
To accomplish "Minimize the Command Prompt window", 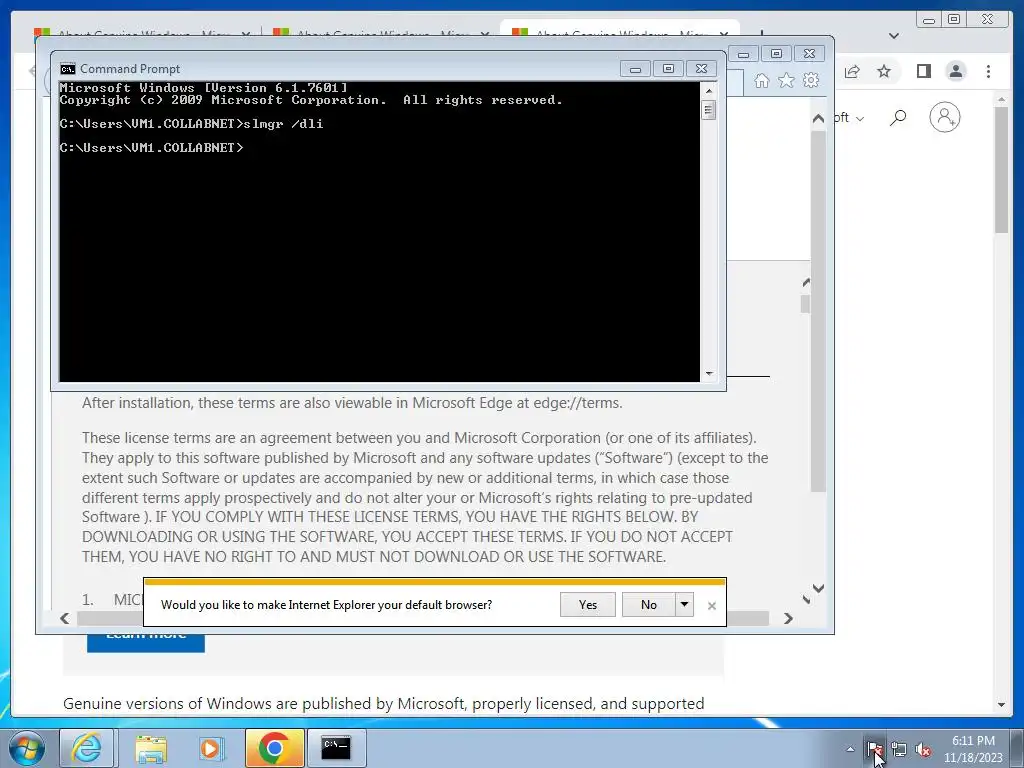I will point(635,69).
